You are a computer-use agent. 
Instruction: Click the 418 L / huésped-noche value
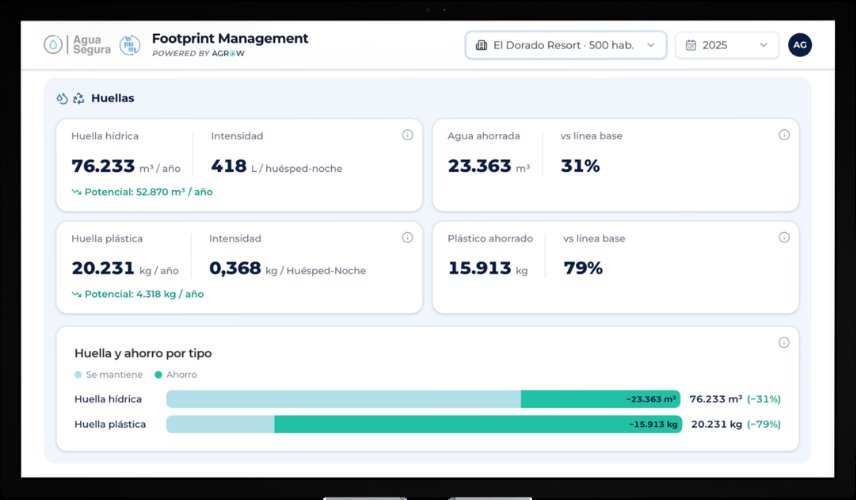tap(277, 166)
